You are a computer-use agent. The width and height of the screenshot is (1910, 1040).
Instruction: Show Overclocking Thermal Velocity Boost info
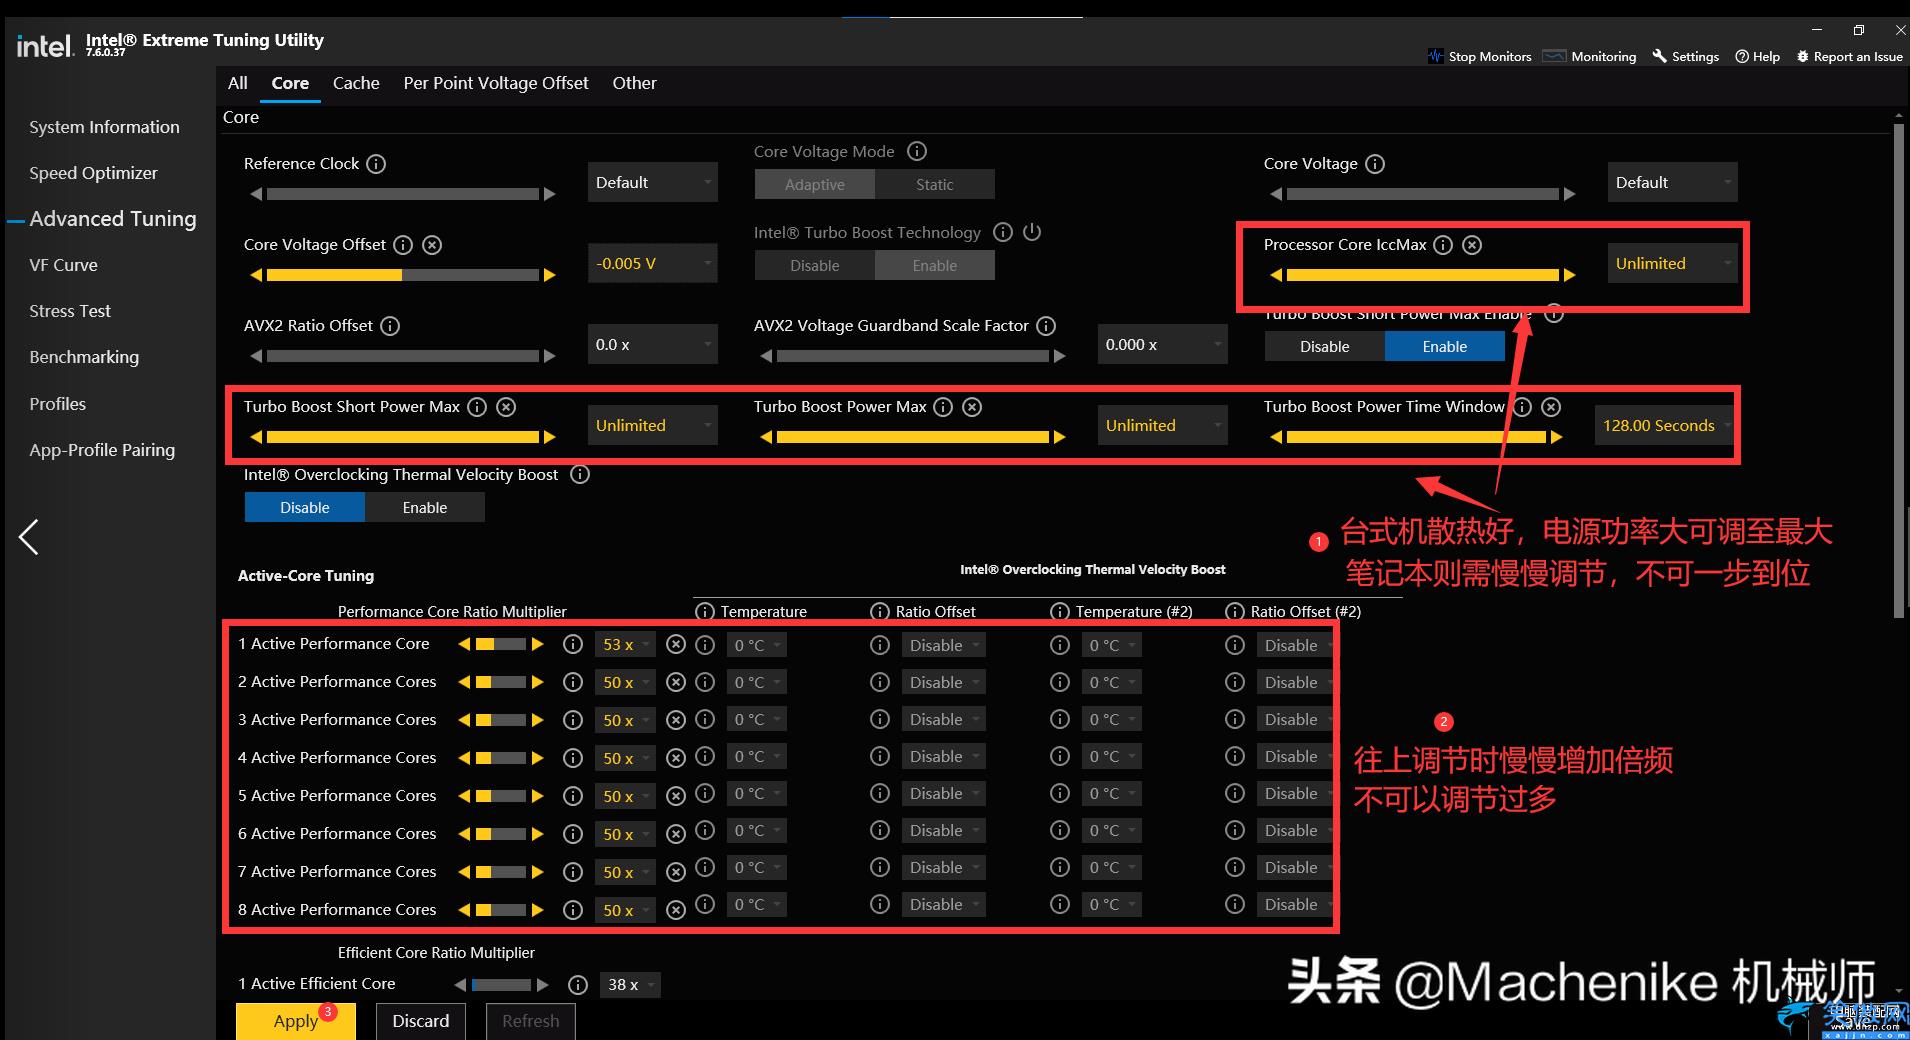580,475
